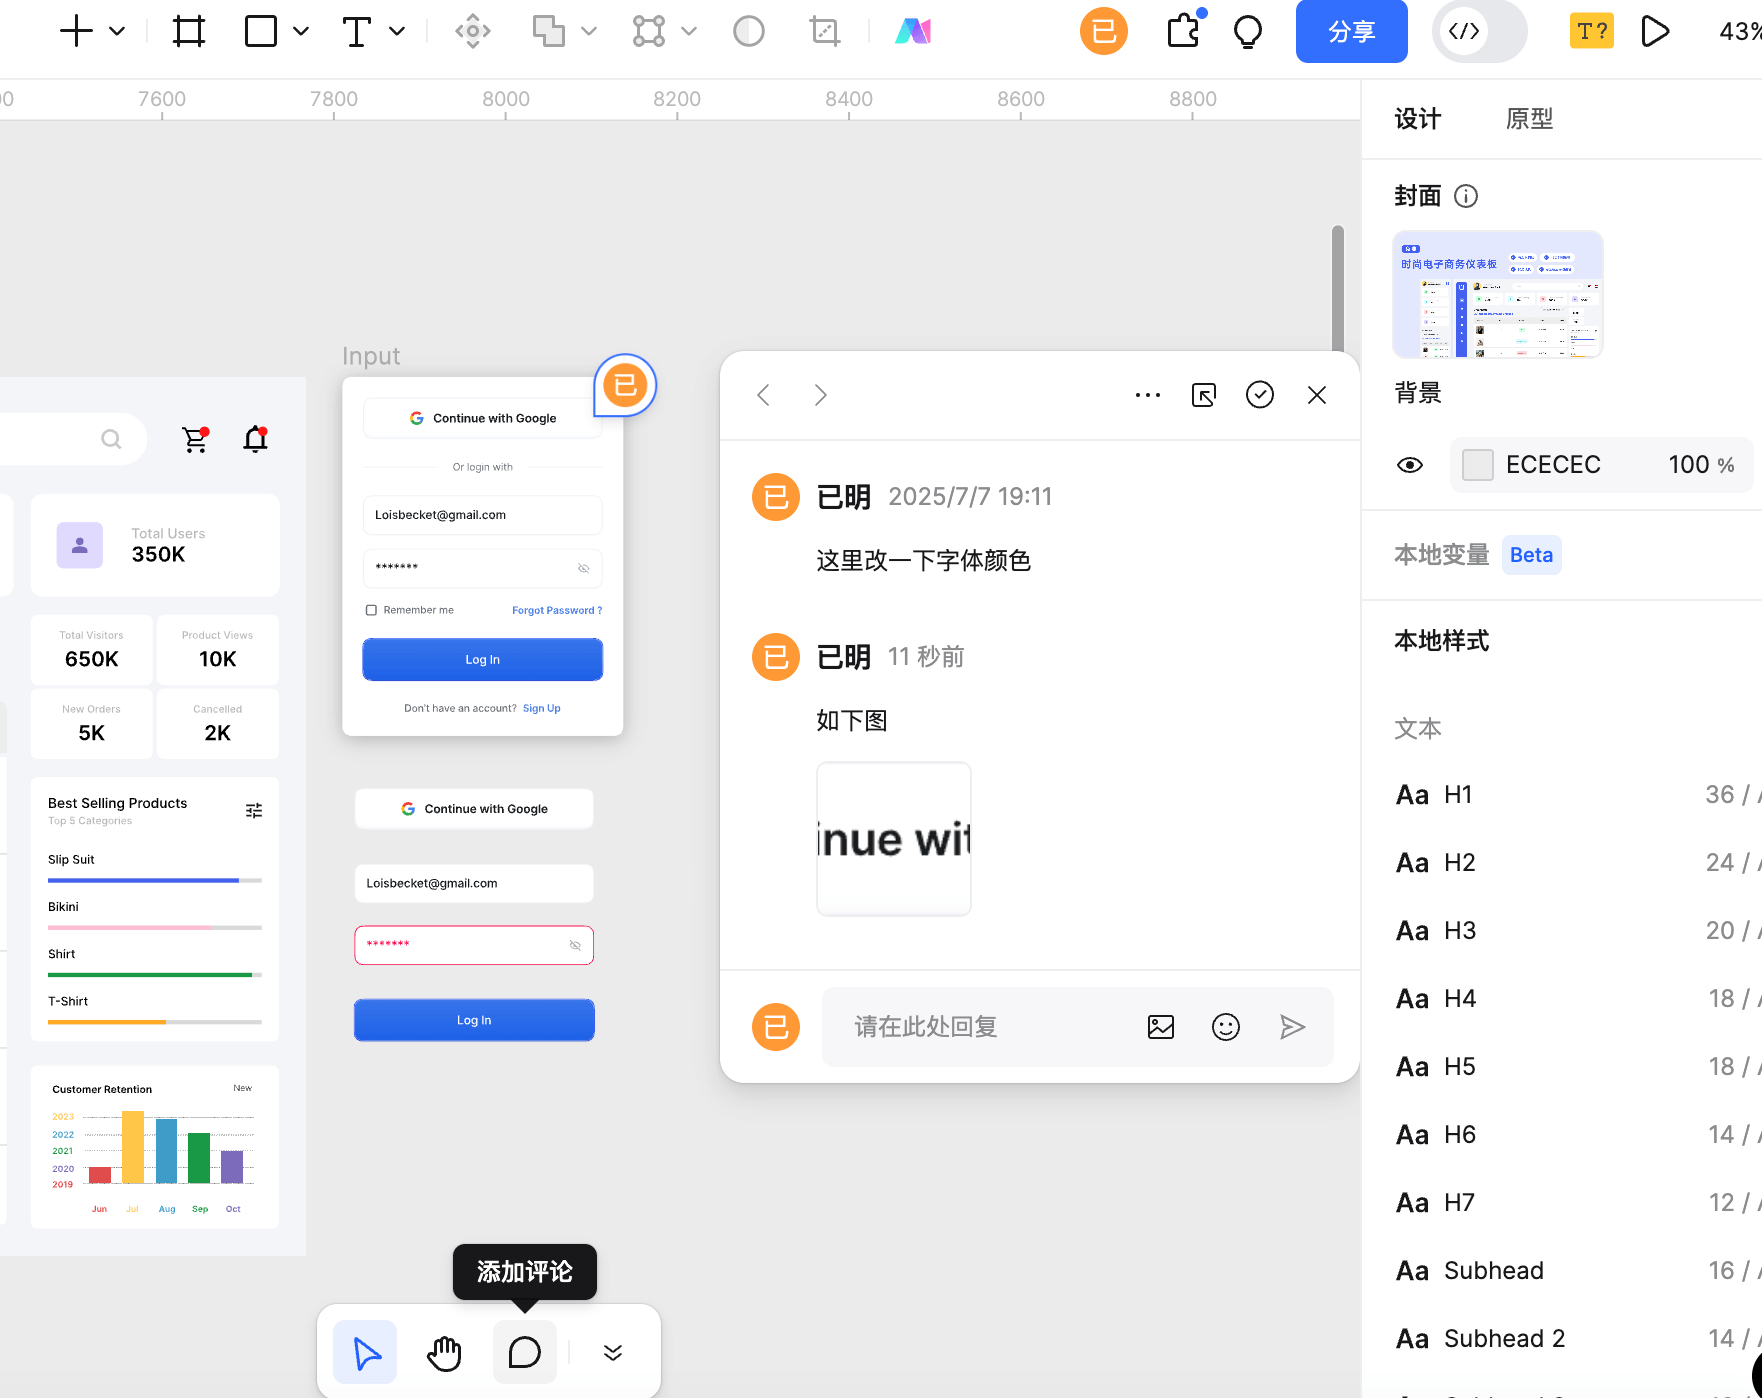Click the send reply arrow icon
Image resolution: width=1762 pixels, height=1398 pixels.
point(1292,1027)
